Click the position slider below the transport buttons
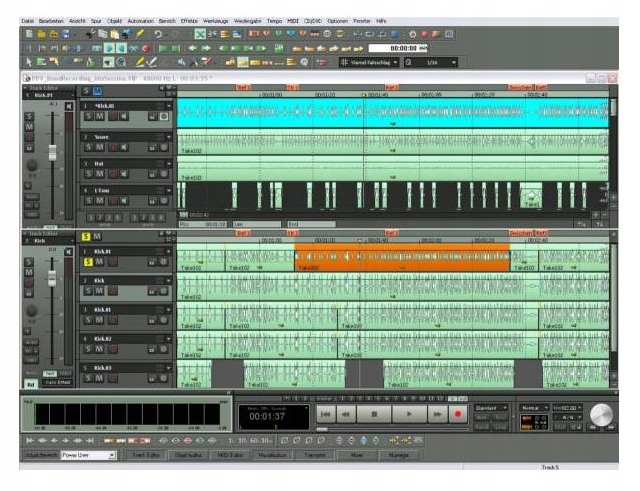The width and height of the screenshot is (640, 491). click(x=322, y=429)
